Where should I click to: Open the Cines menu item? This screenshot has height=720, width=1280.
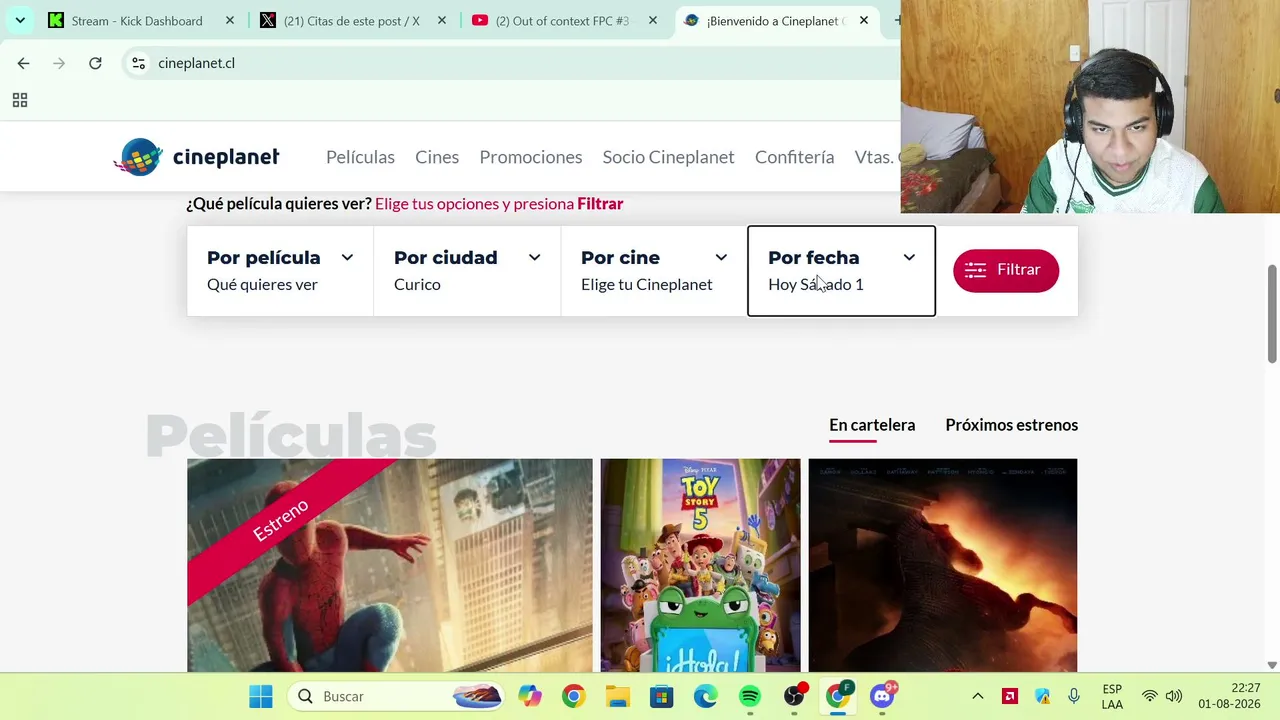point(437,157)
